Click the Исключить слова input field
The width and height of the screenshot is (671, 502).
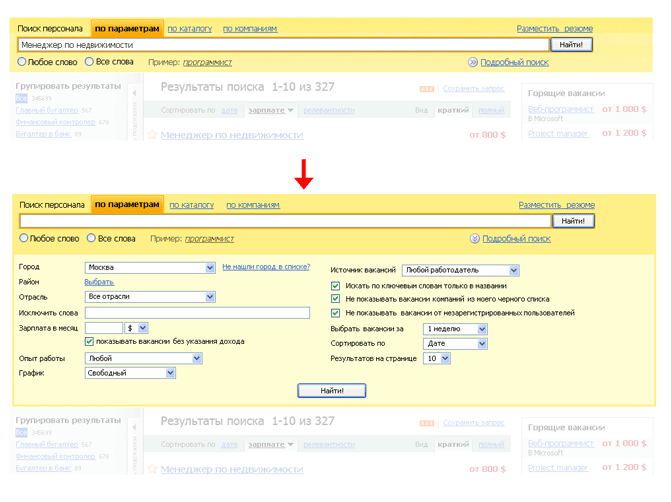(197, 313)
